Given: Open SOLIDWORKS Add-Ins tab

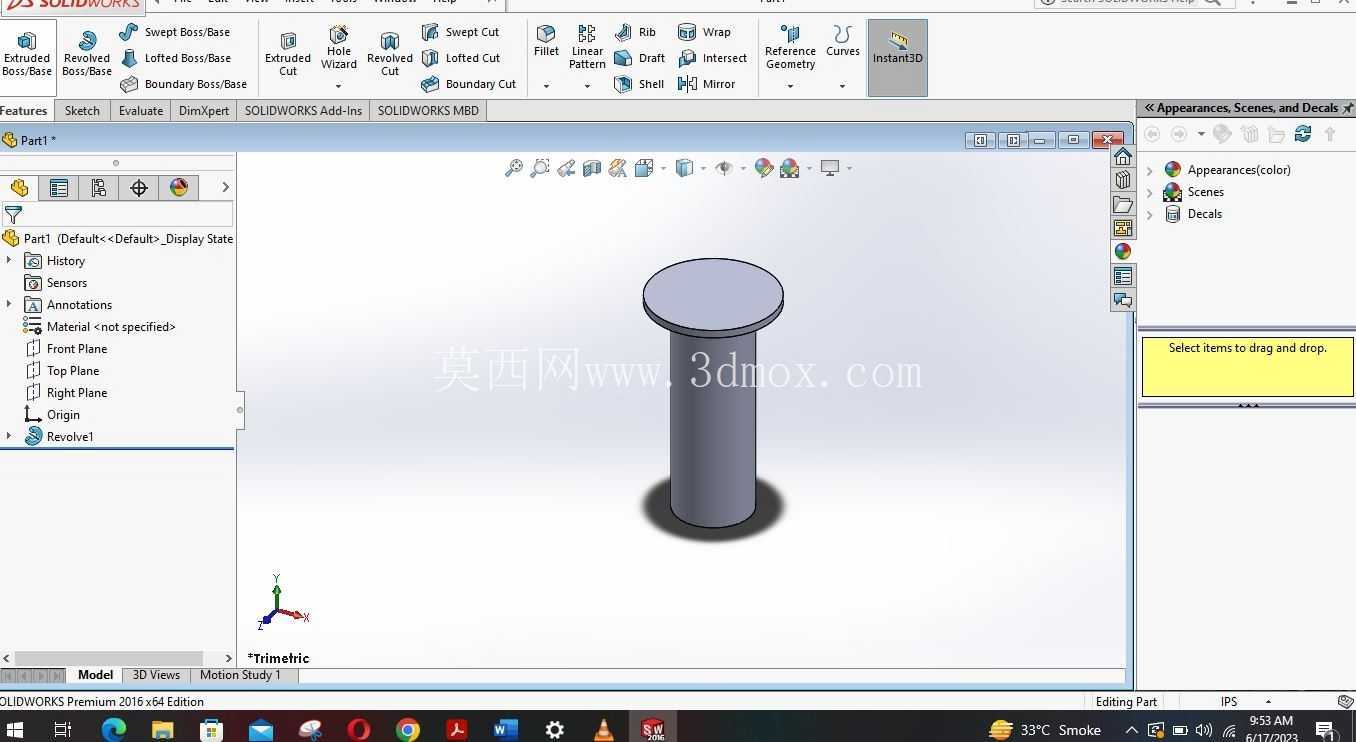Looking at the screenshot, I should [303, 111].
